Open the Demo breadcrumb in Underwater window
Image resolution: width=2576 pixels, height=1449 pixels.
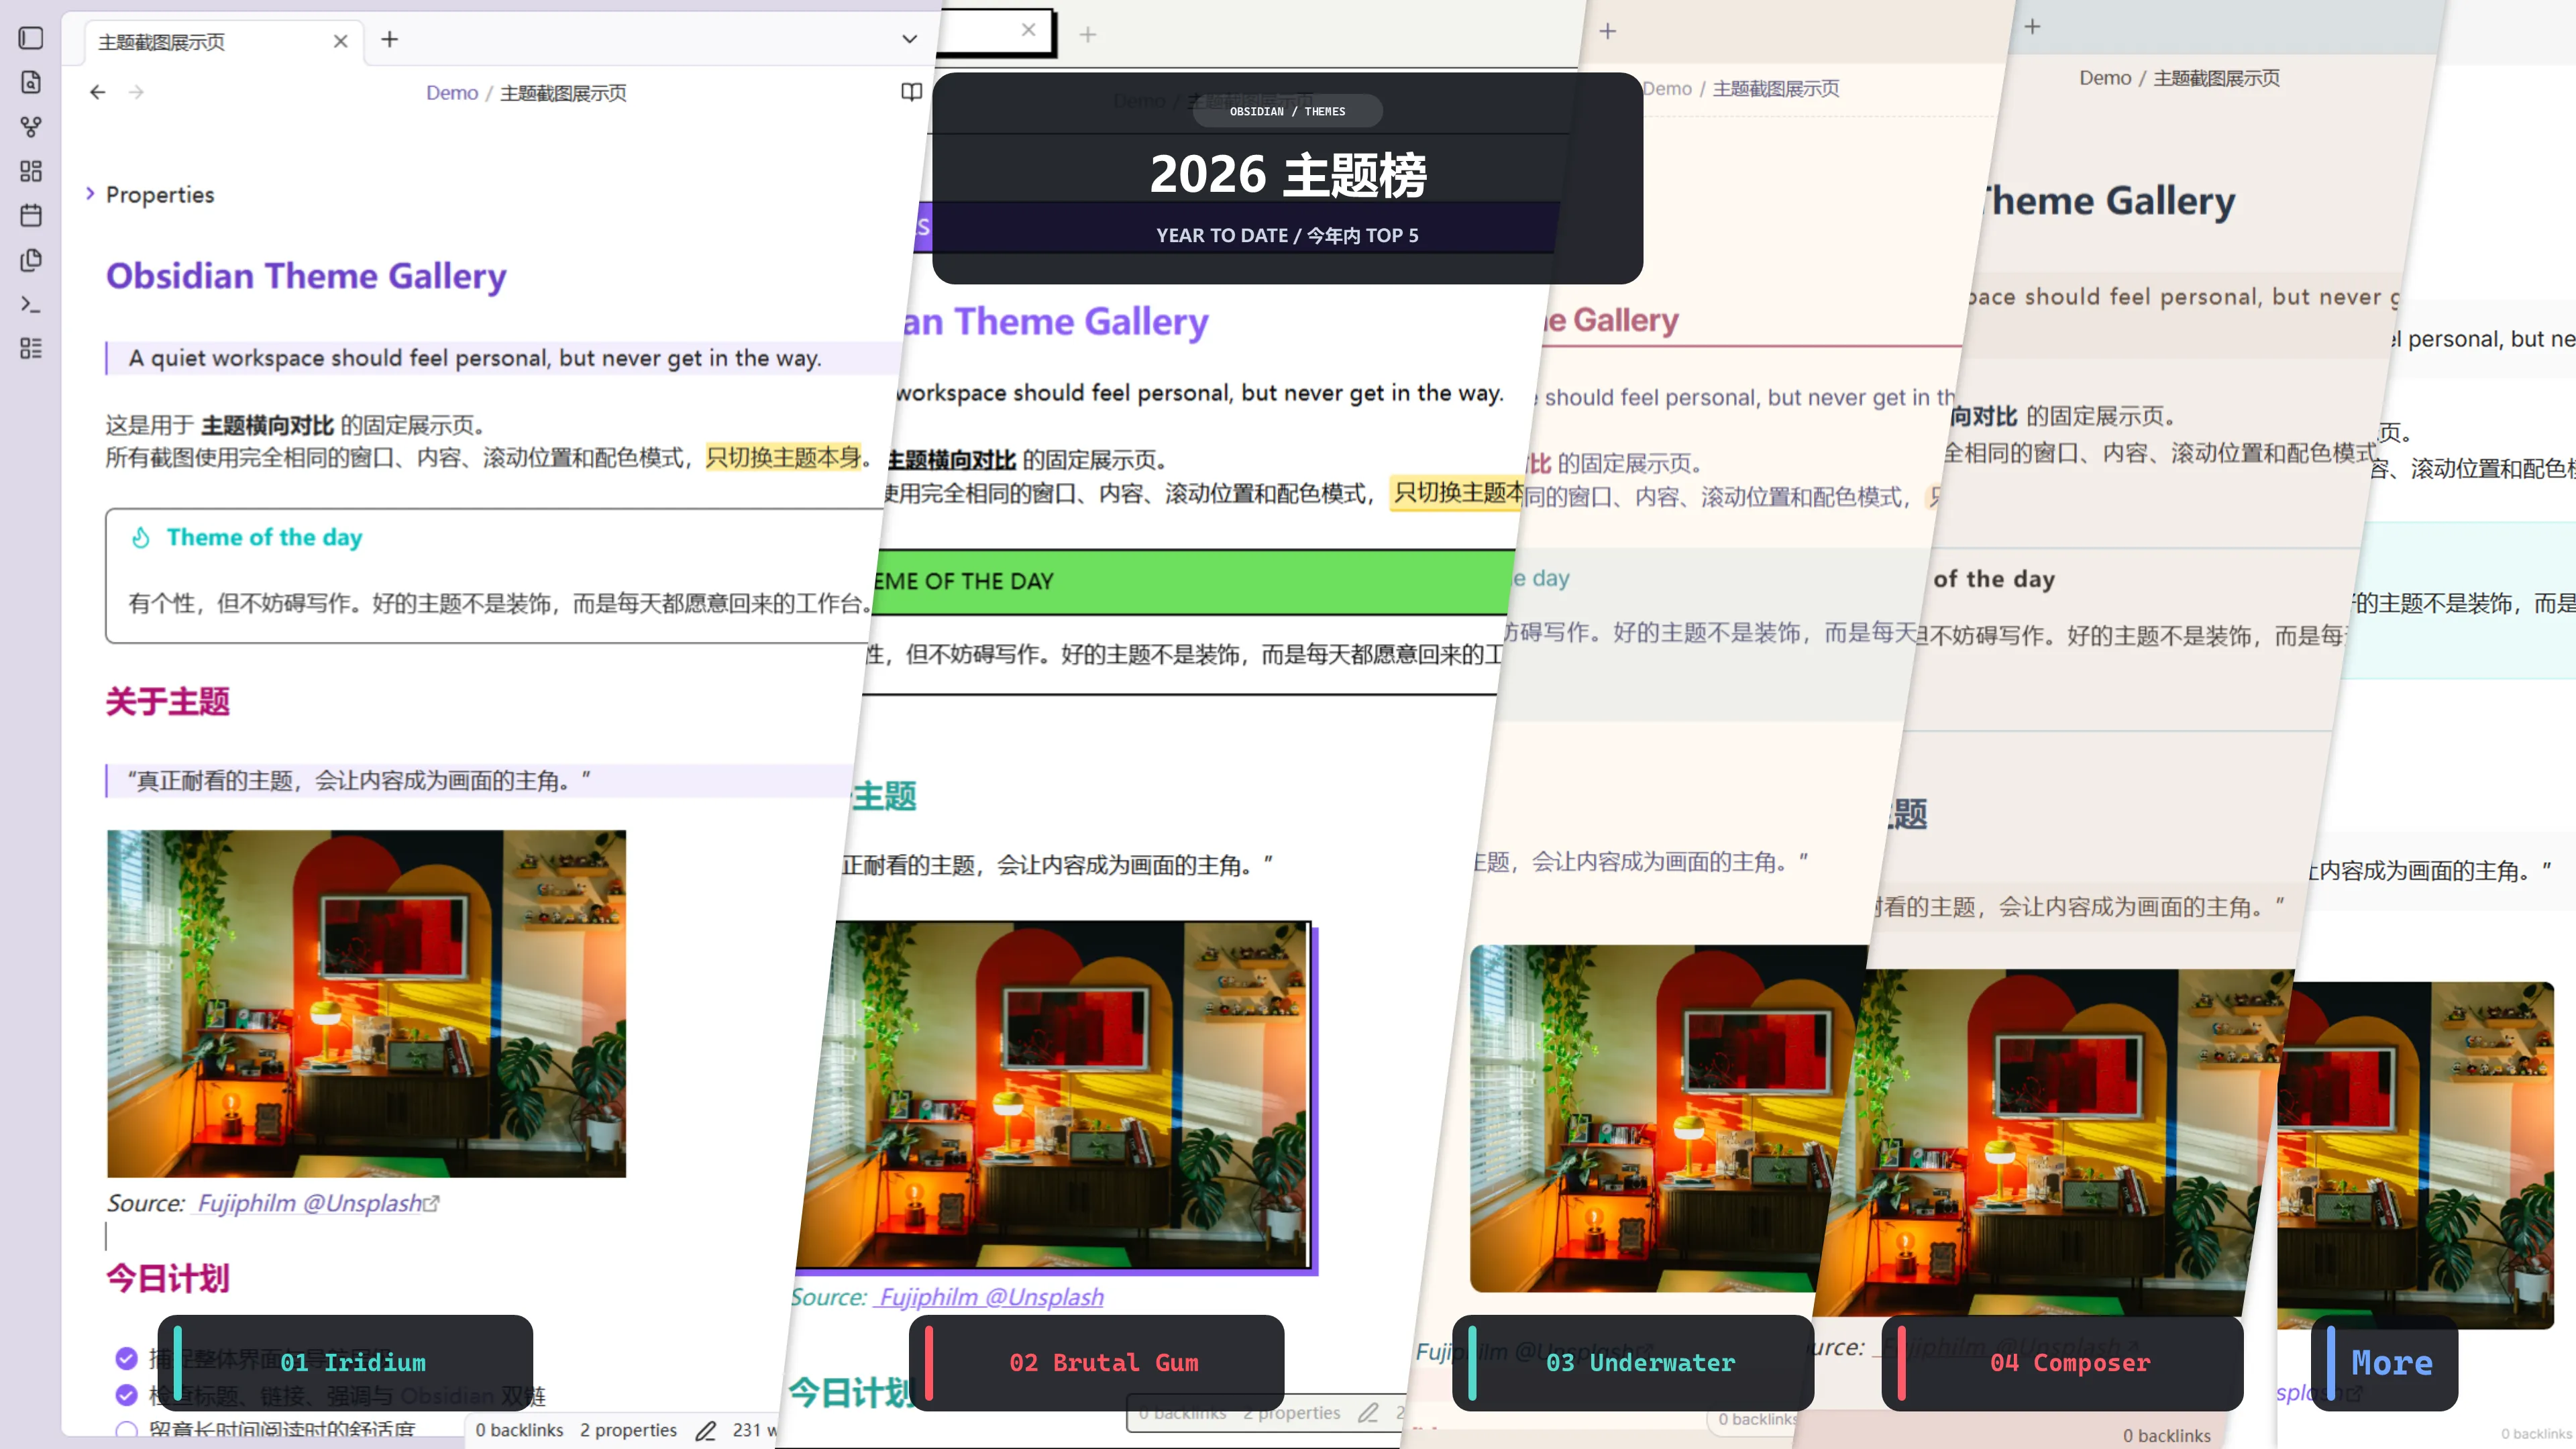[1667, 89]
